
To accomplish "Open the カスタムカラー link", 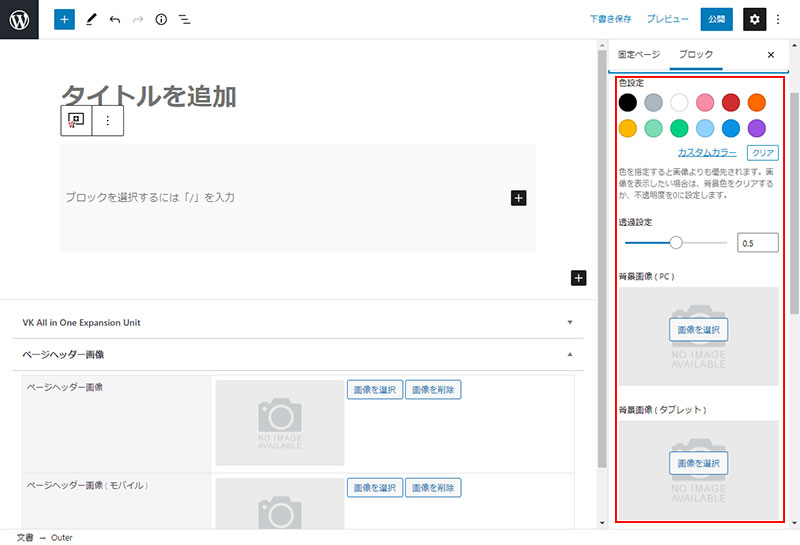I will 707,153.
